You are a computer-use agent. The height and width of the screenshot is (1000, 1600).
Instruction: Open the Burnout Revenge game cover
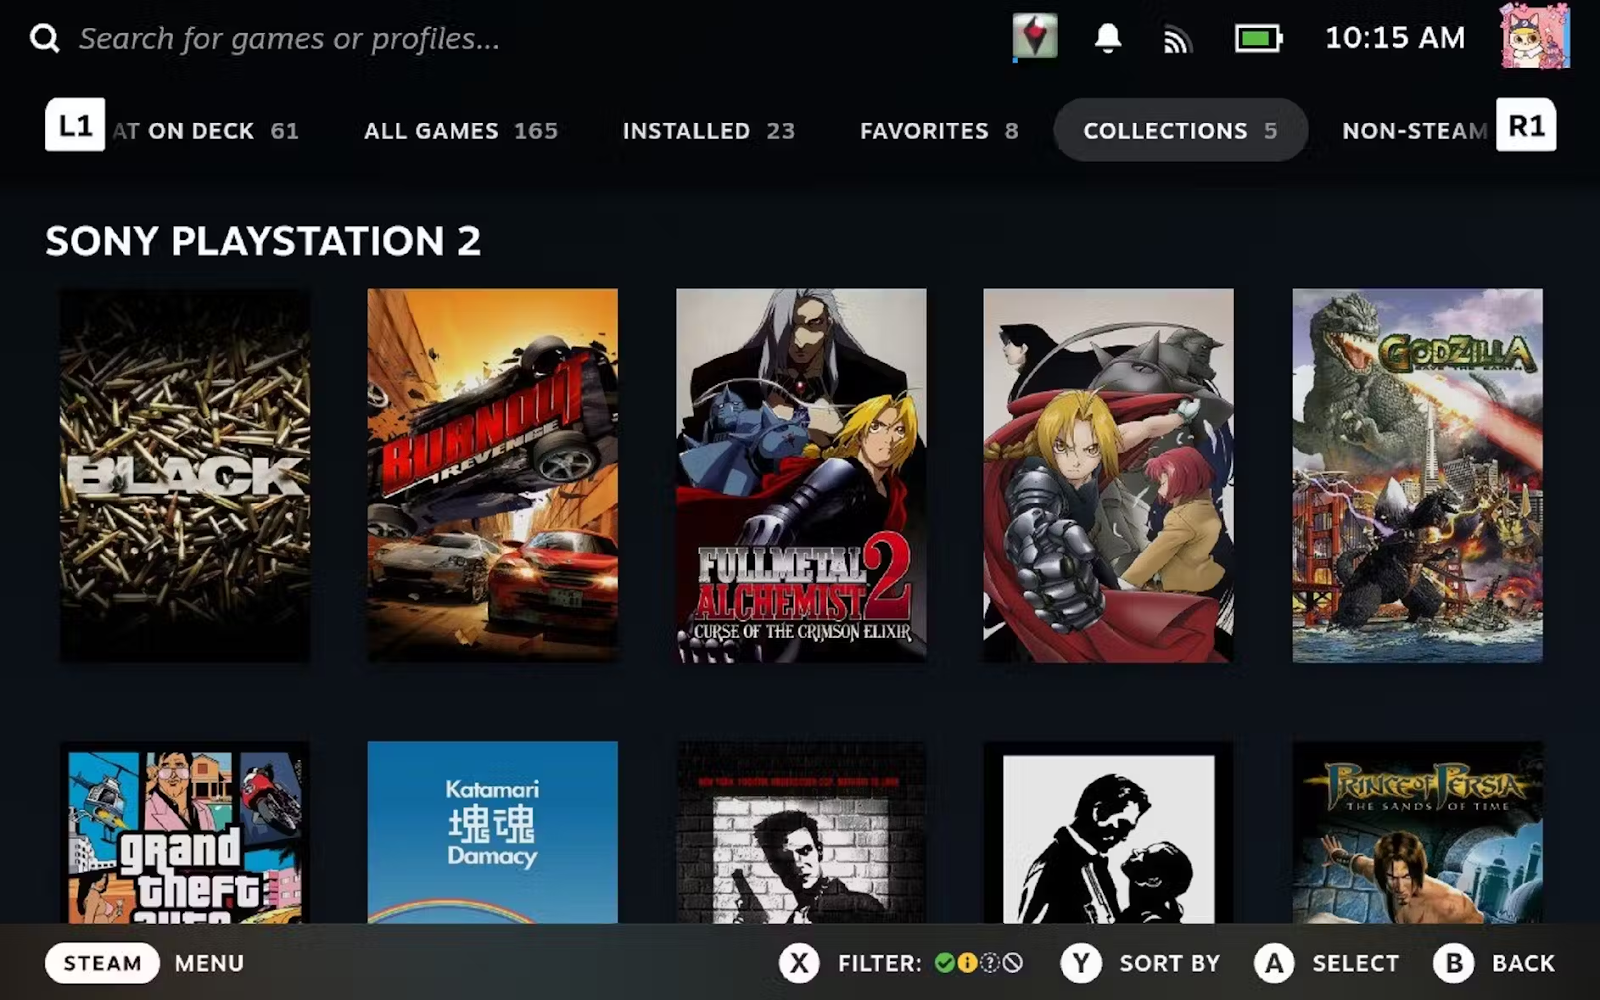click(x=492, y=475)
